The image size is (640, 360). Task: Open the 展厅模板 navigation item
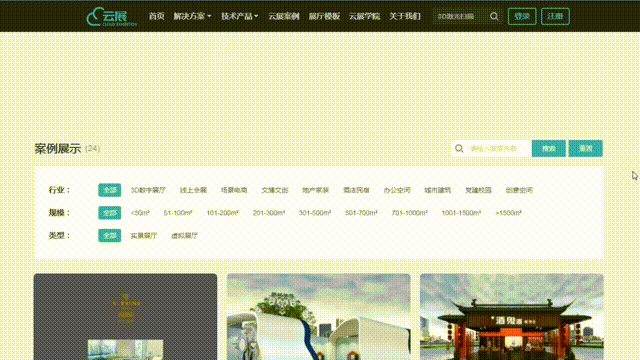(x=324, y=16)
